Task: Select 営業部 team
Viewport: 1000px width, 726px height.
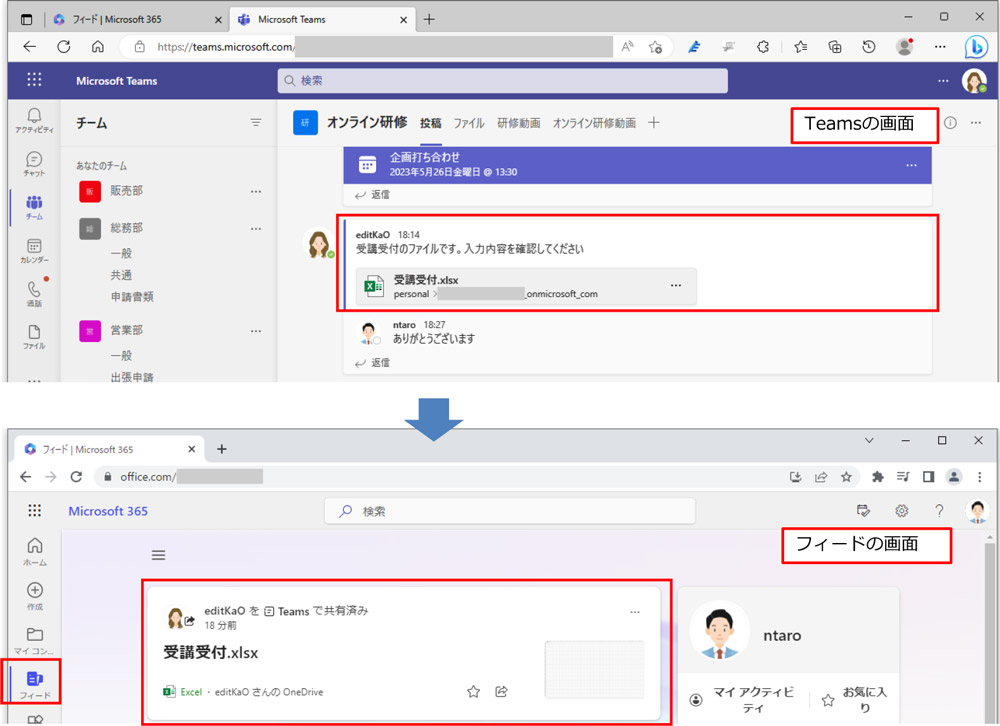Action: coord(126,330)
